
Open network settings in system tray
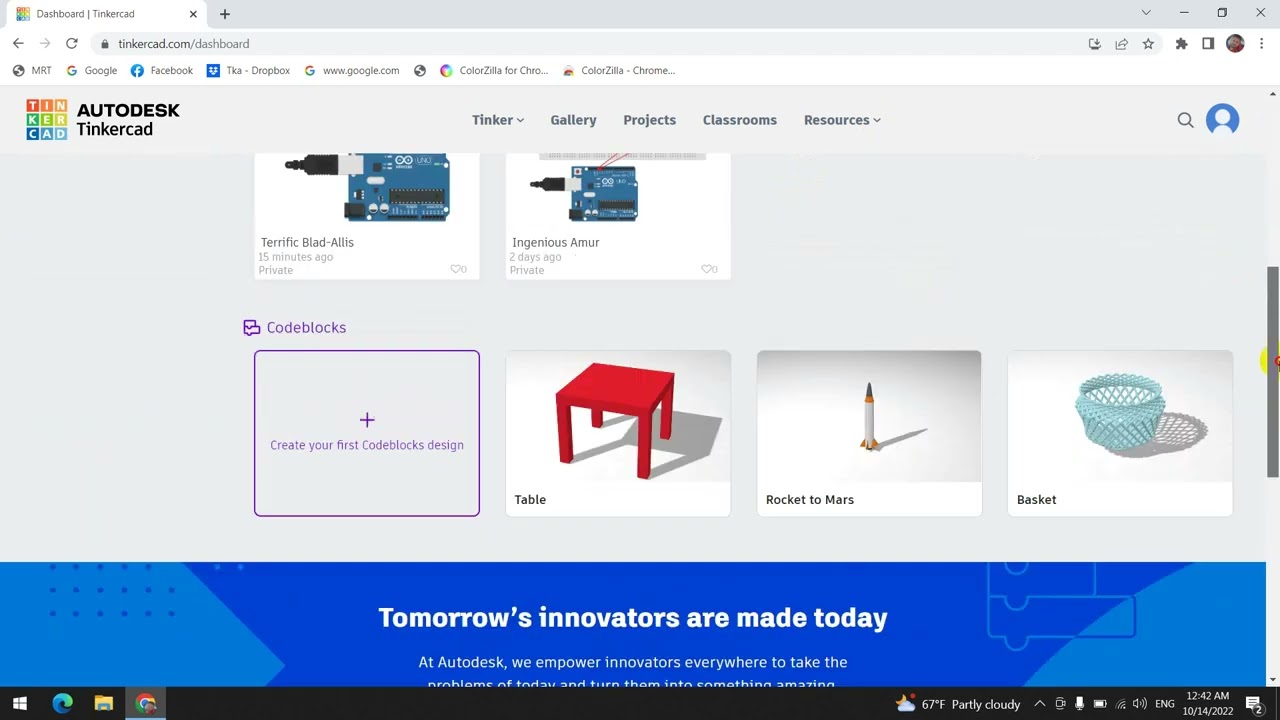tap(1120, 704)
